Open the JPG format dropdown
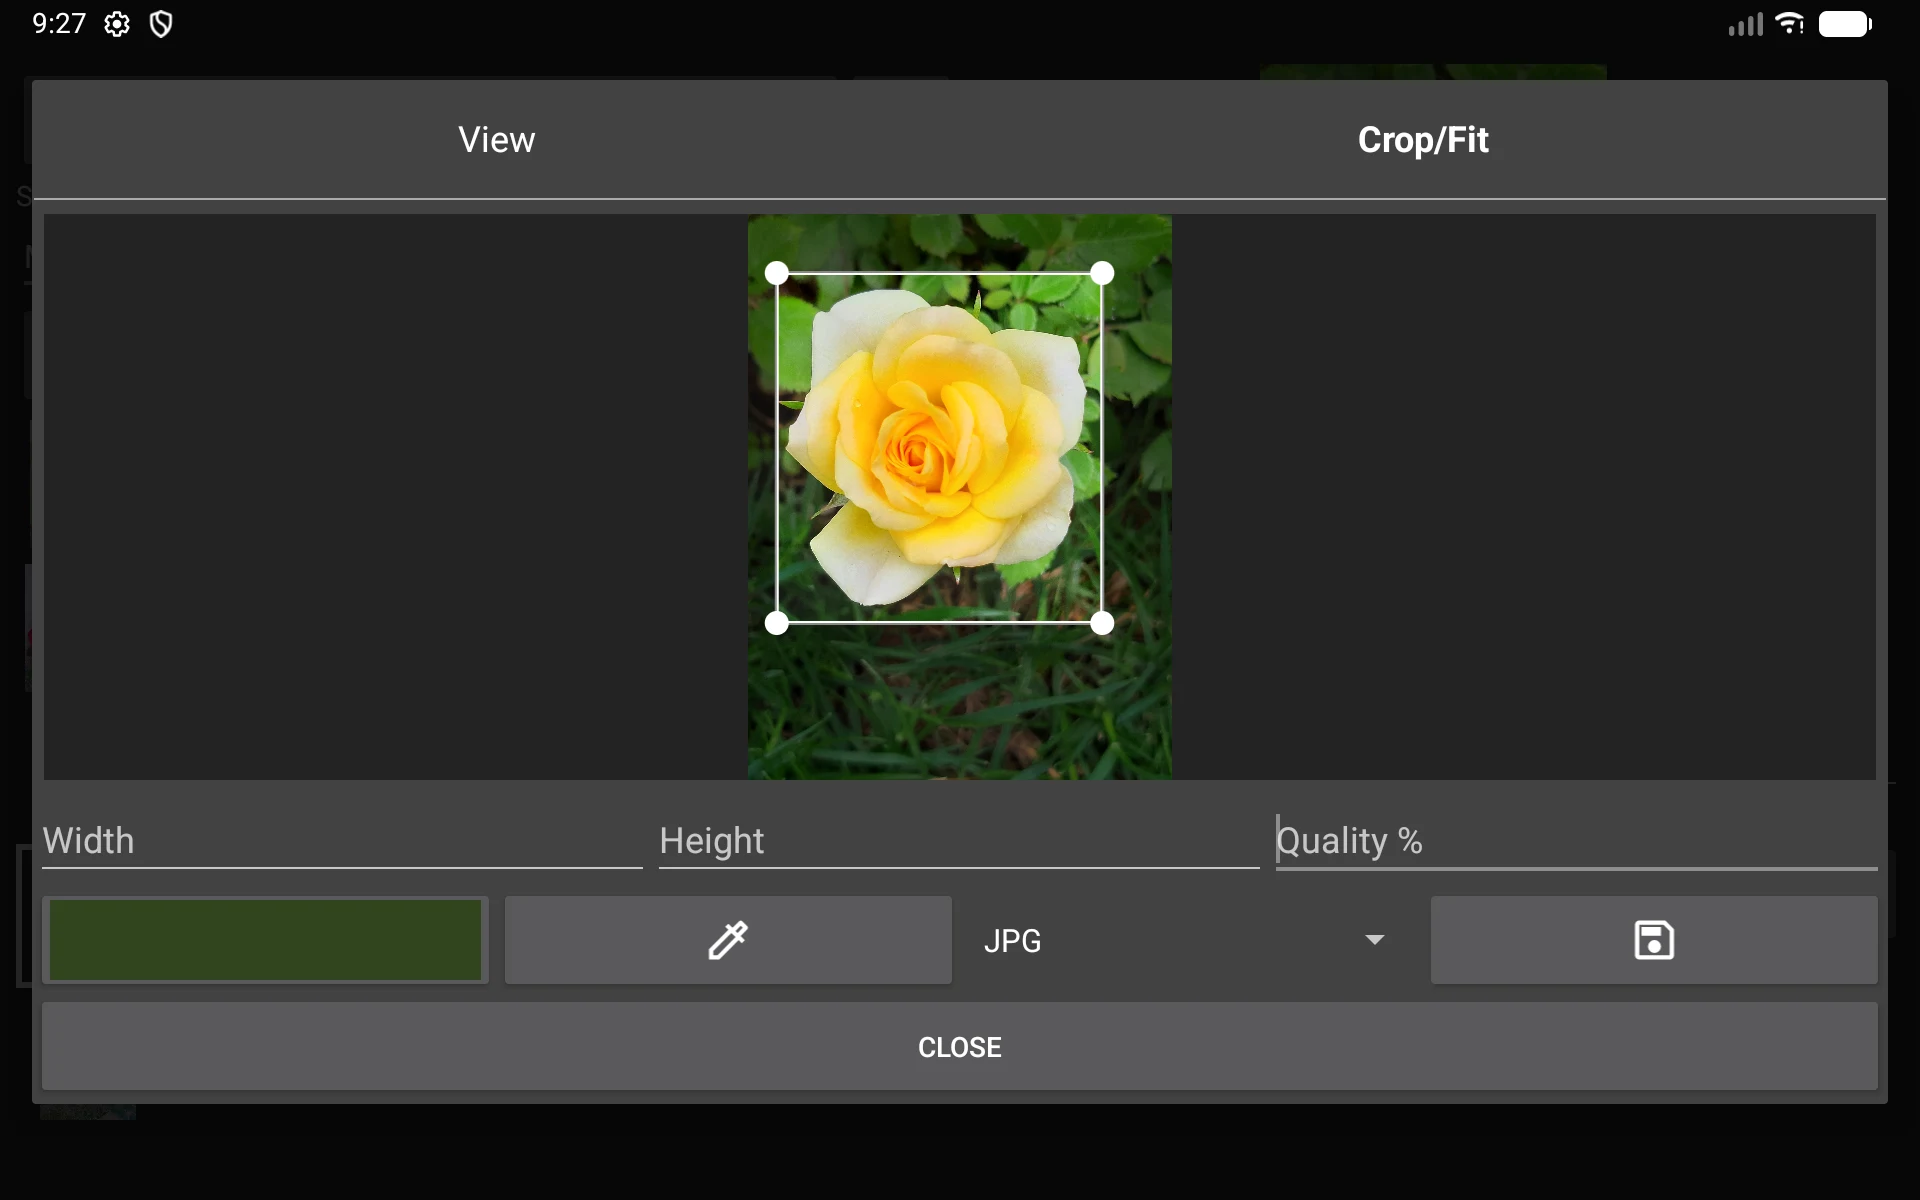 [x=1191, y=940]
